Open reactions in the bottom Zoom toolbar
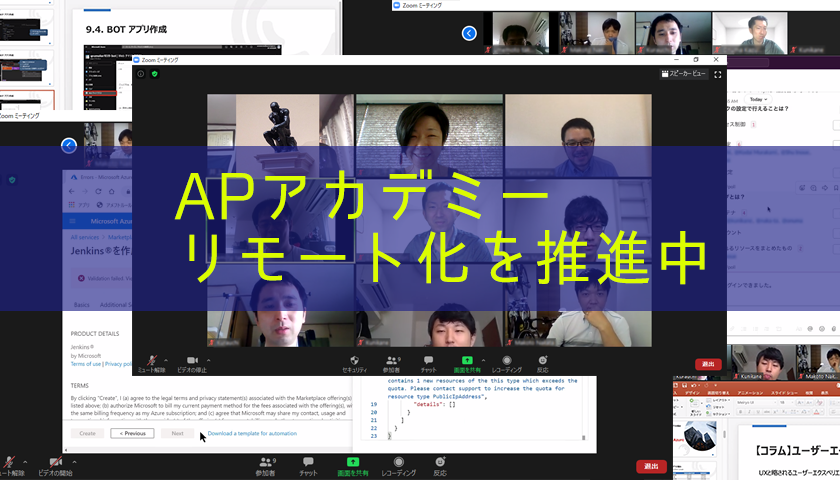The width and height of the screenshot is (840, 480). (439, 464)
